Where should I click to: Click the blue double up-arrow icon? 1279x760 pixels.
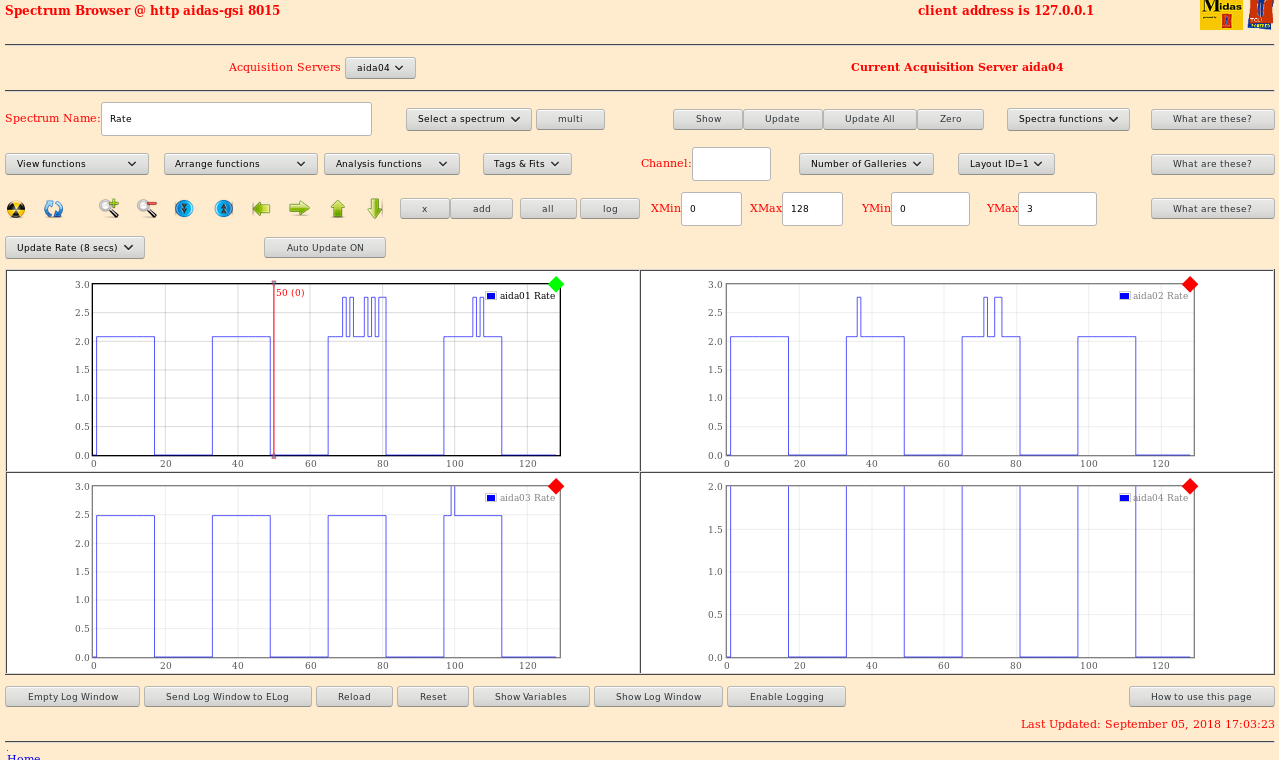pos(224,209)
